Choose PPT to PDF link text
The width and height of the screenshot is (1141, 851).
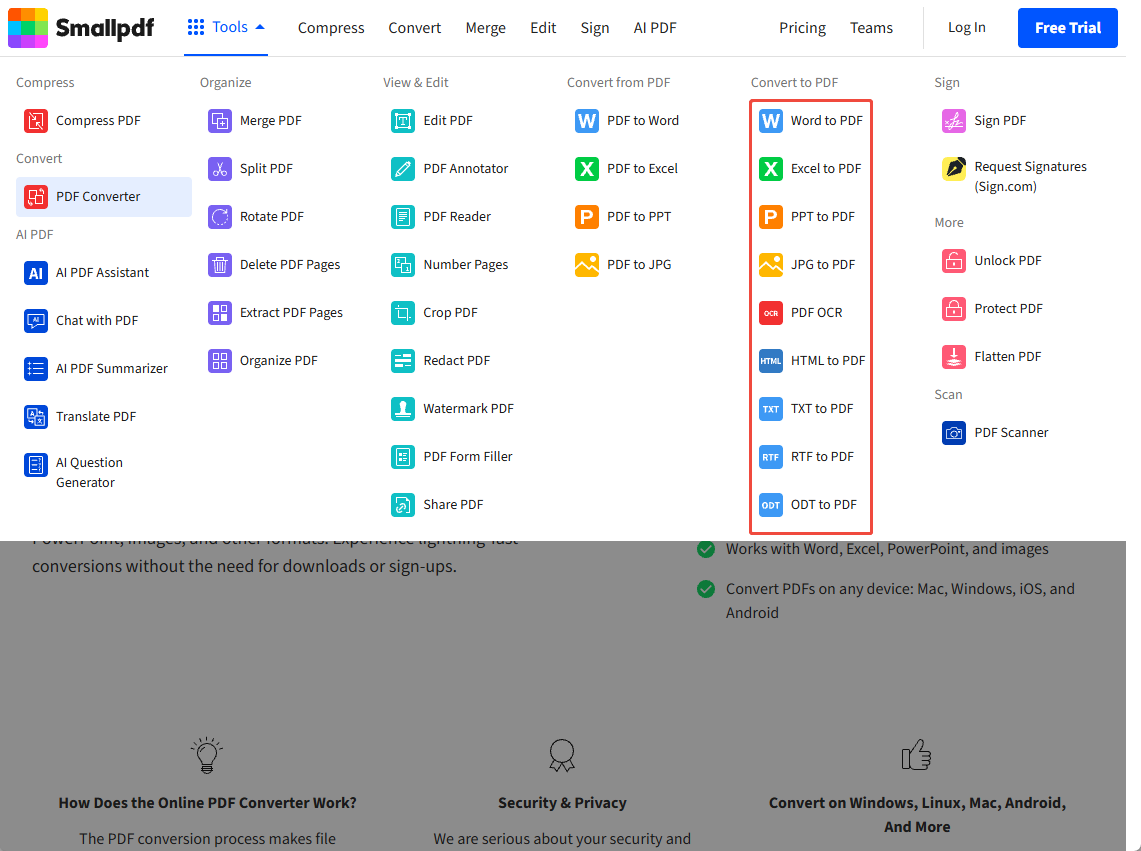(x=823, y=217)
